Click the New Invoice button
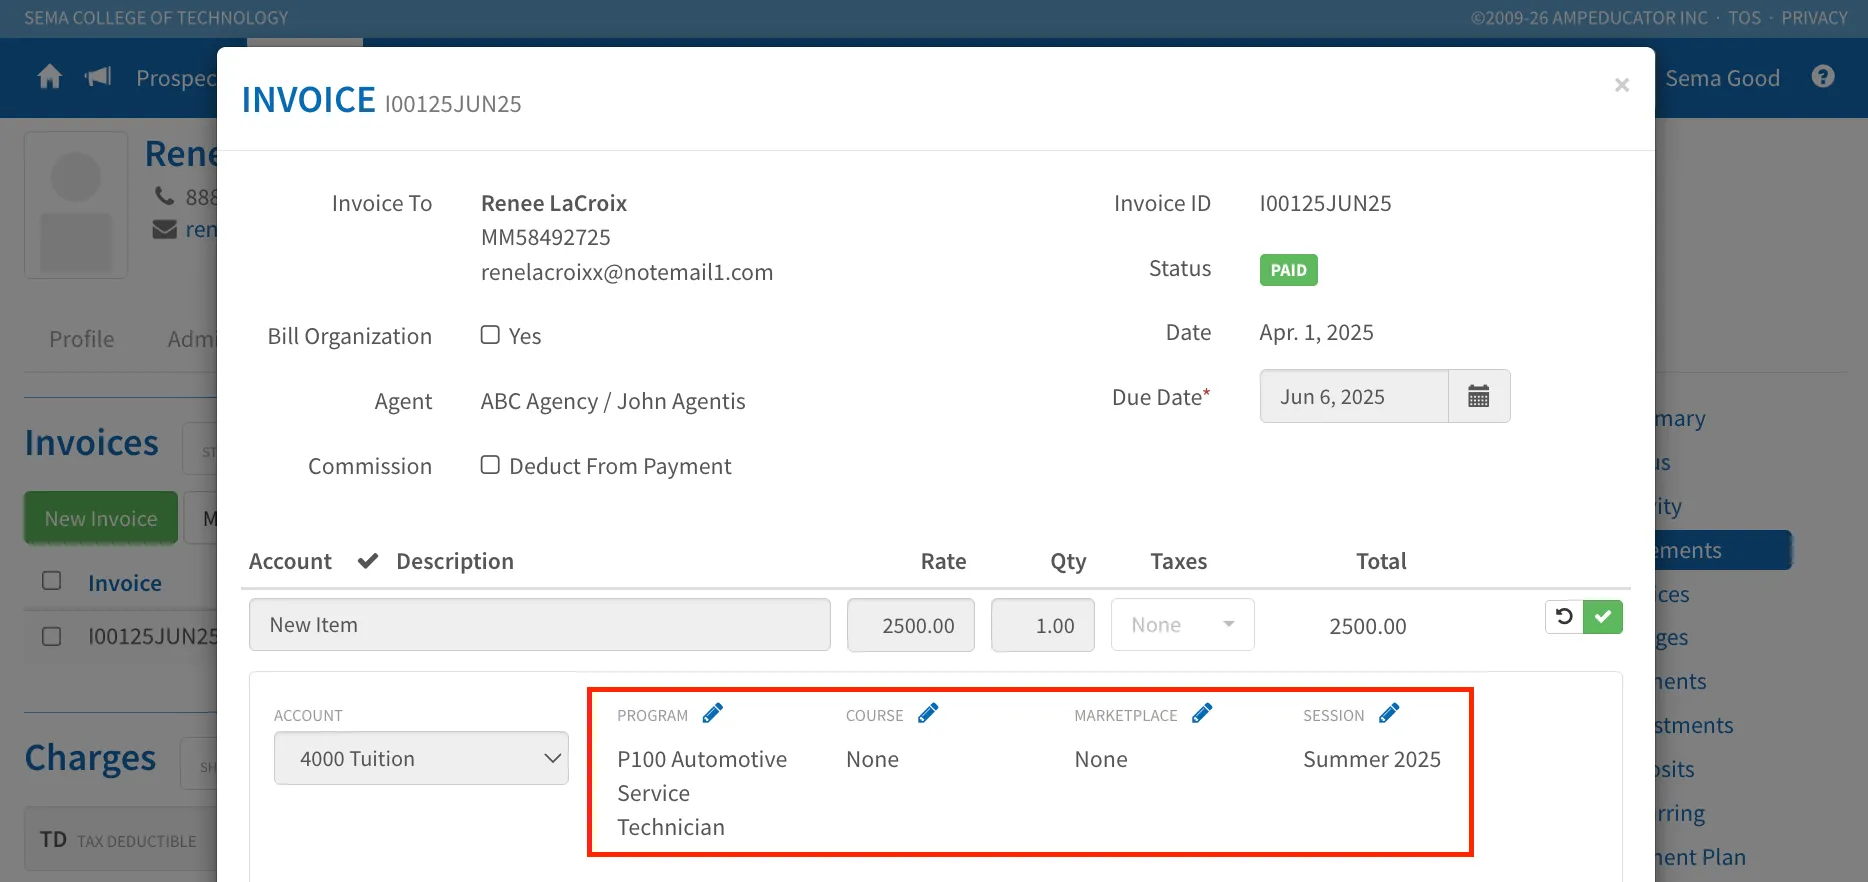 tap(101, 518)
